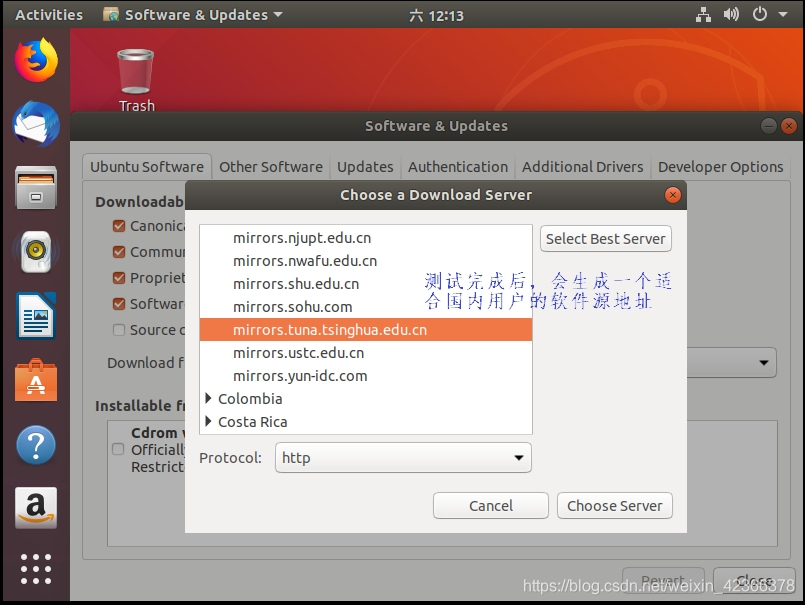Switch to the Other Software tab
Screen dimensions: 805x605
tap(271, 167)
